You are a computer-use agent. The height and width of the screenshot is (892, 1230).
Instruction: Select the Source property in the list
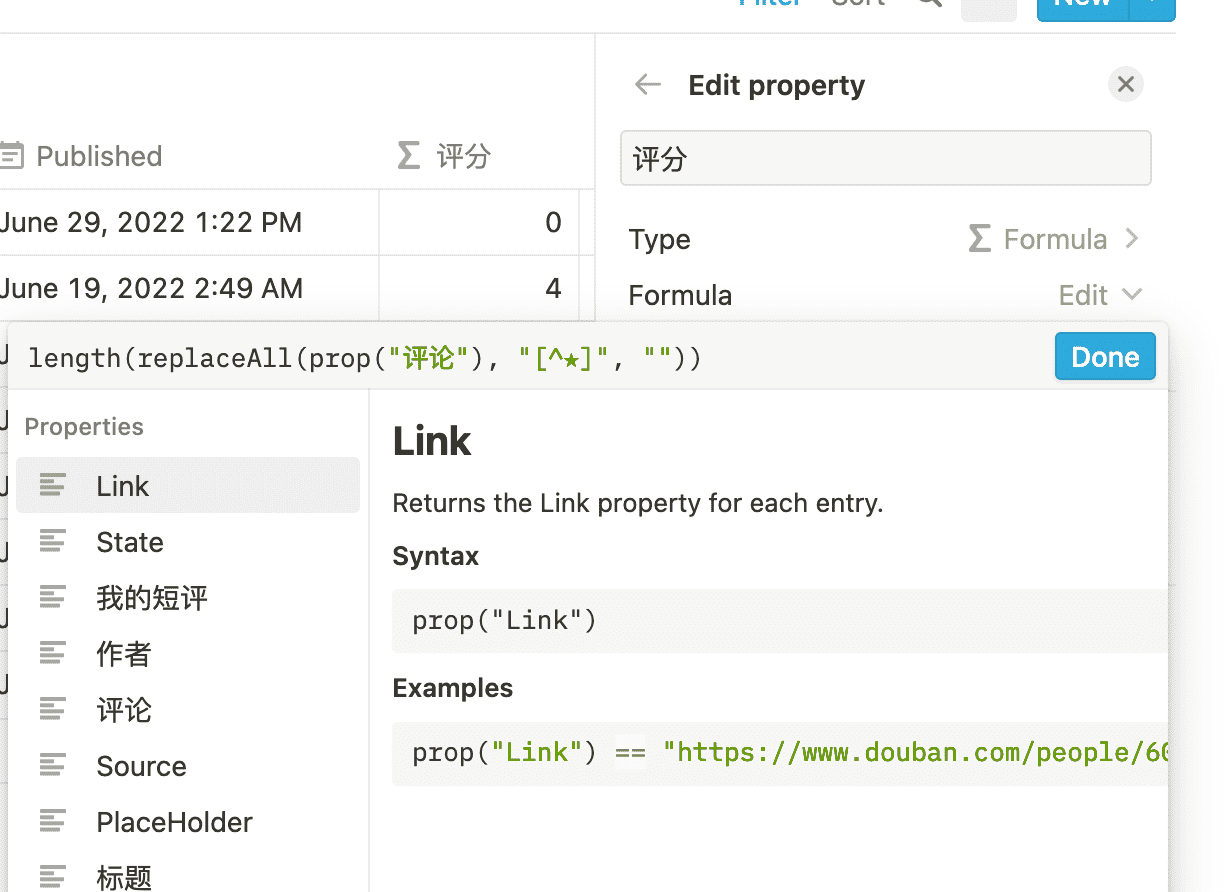[x=141, y=766]
